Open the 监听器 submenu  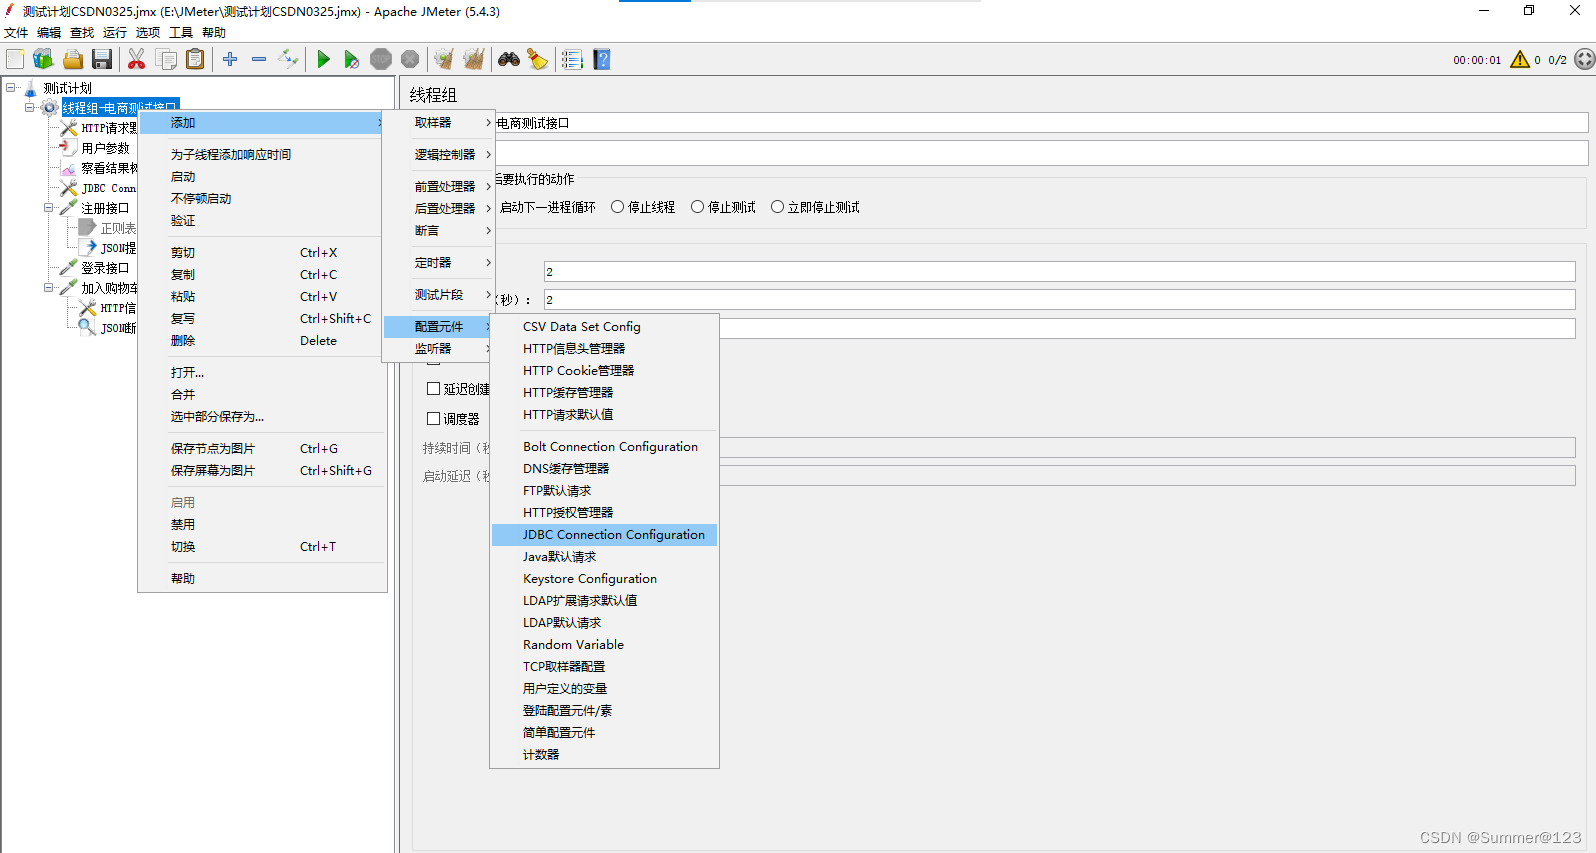click(439, 348)
